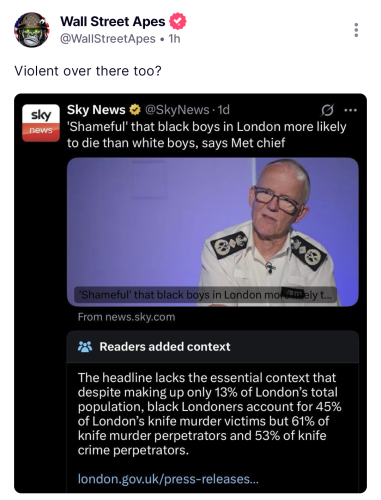The width and height of the screenshot is (381, 500).
Task: Click the Wall Street Apes display name
Action: [113, 22]
